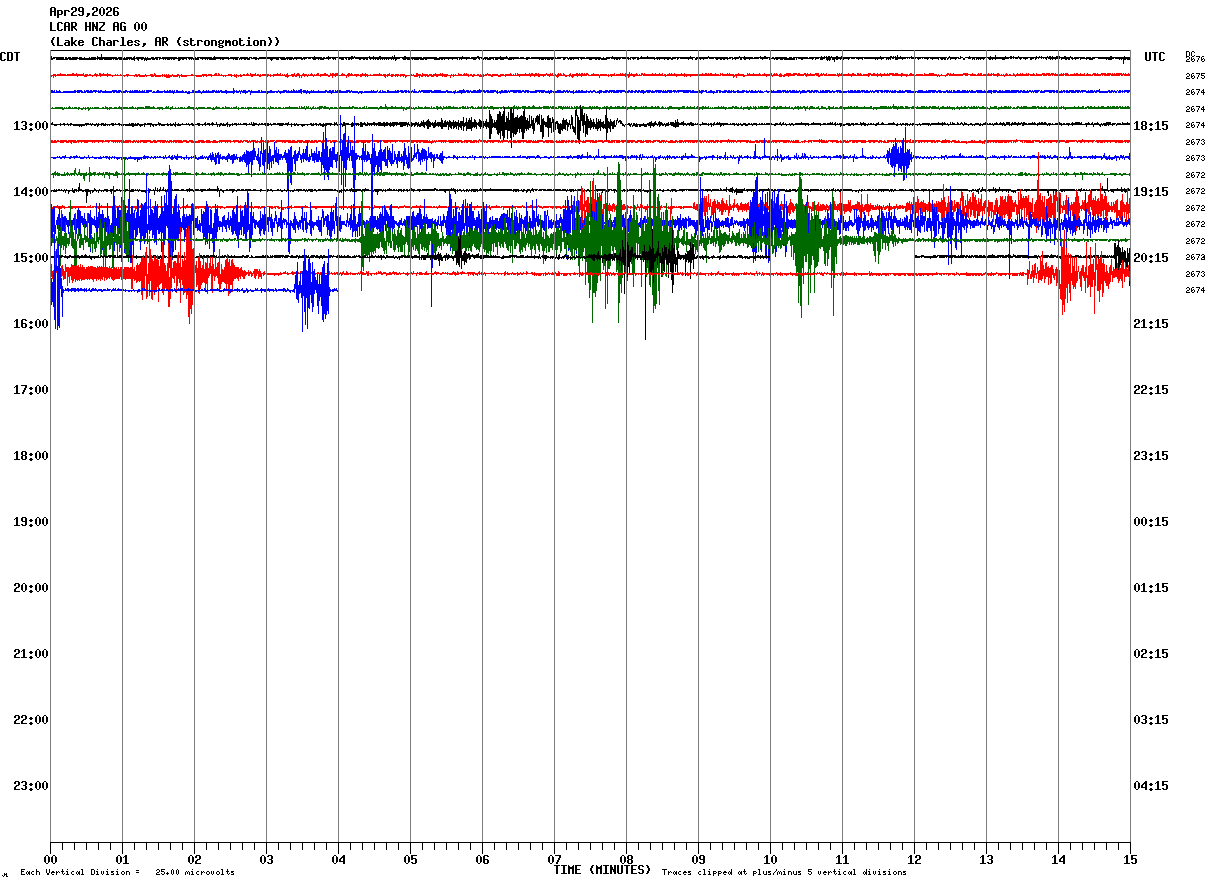1210x886 pixels.
Task: Click the Apr29,2026 date header
Action: 84,12
